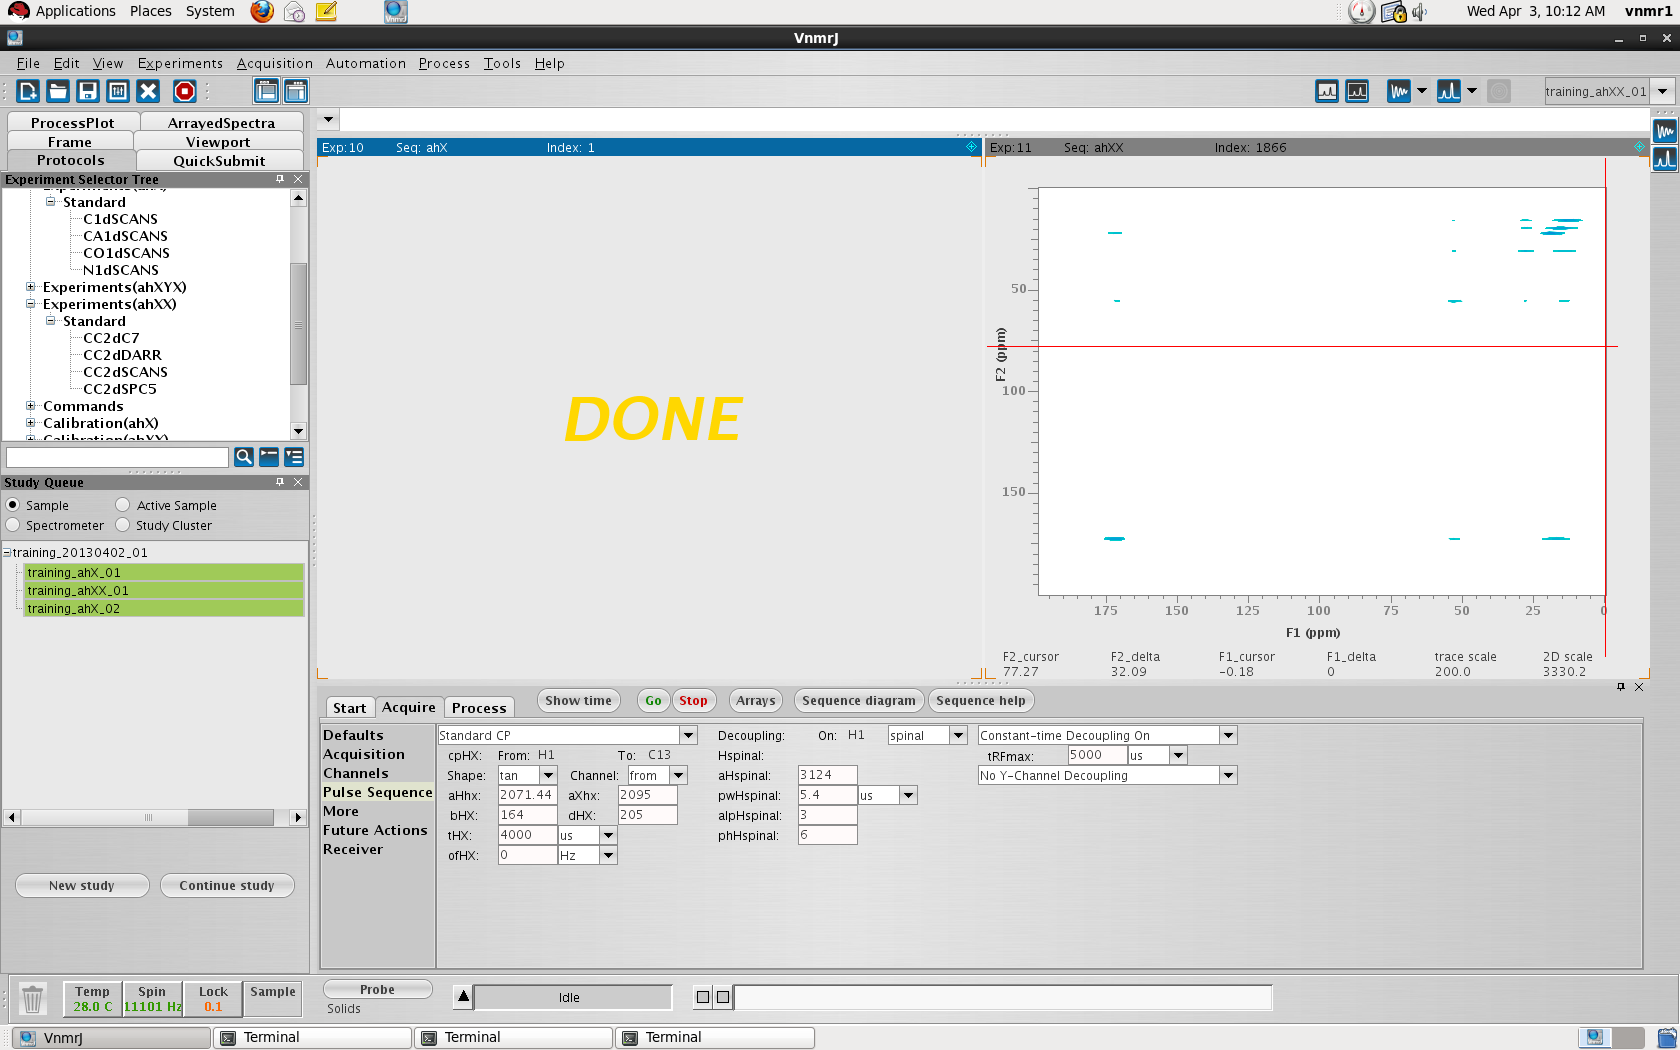
Task: Click the red stop acquisition toolbar icon
Action: [x=184, y=92]
